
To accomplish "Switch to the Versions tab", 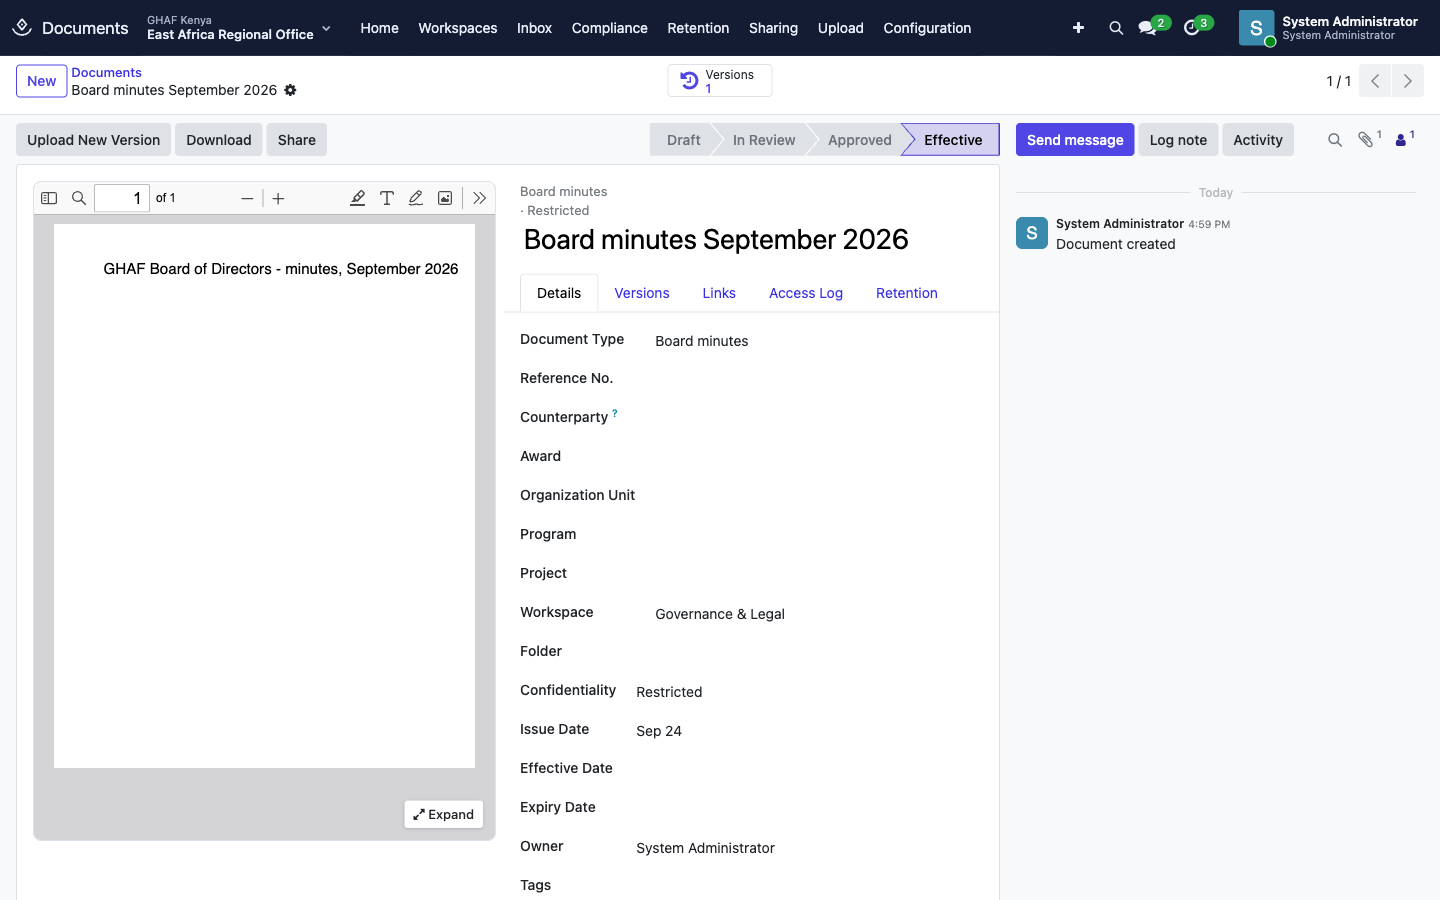I will (642, 293).
